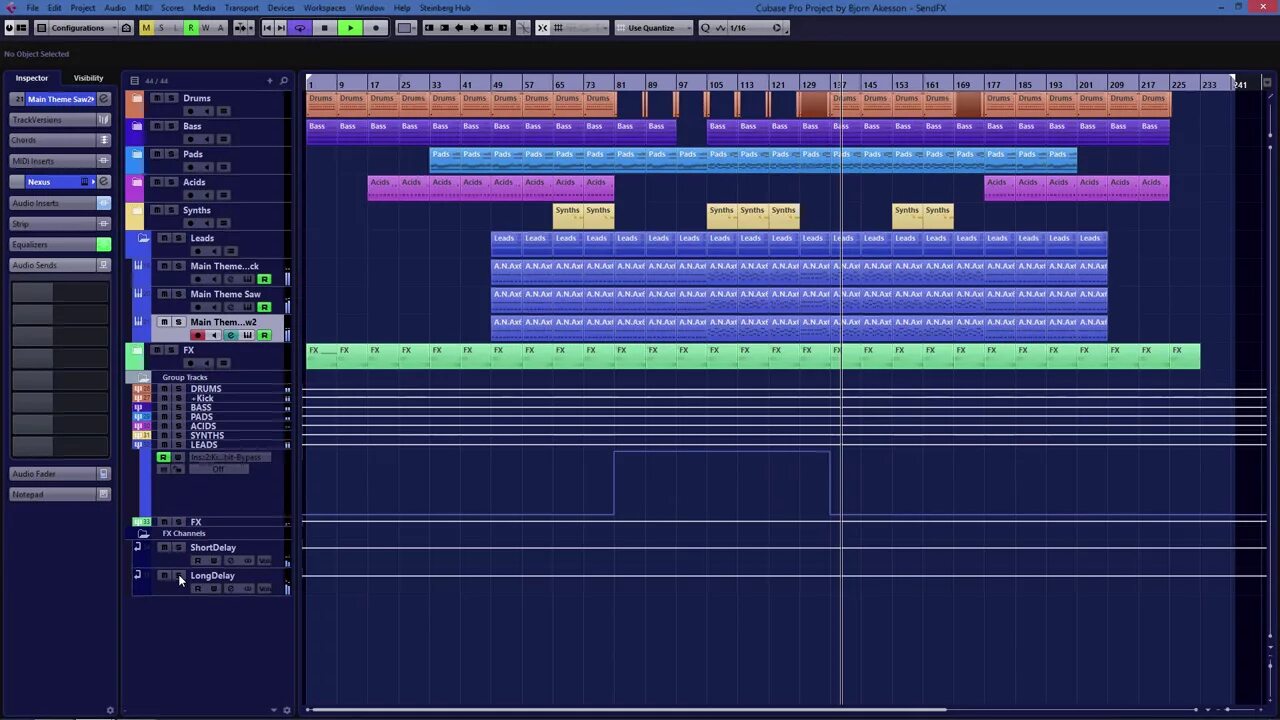Click the Find Tracks search icon
Viewport: 1280px width, 720px height.
tap(284, 80)
